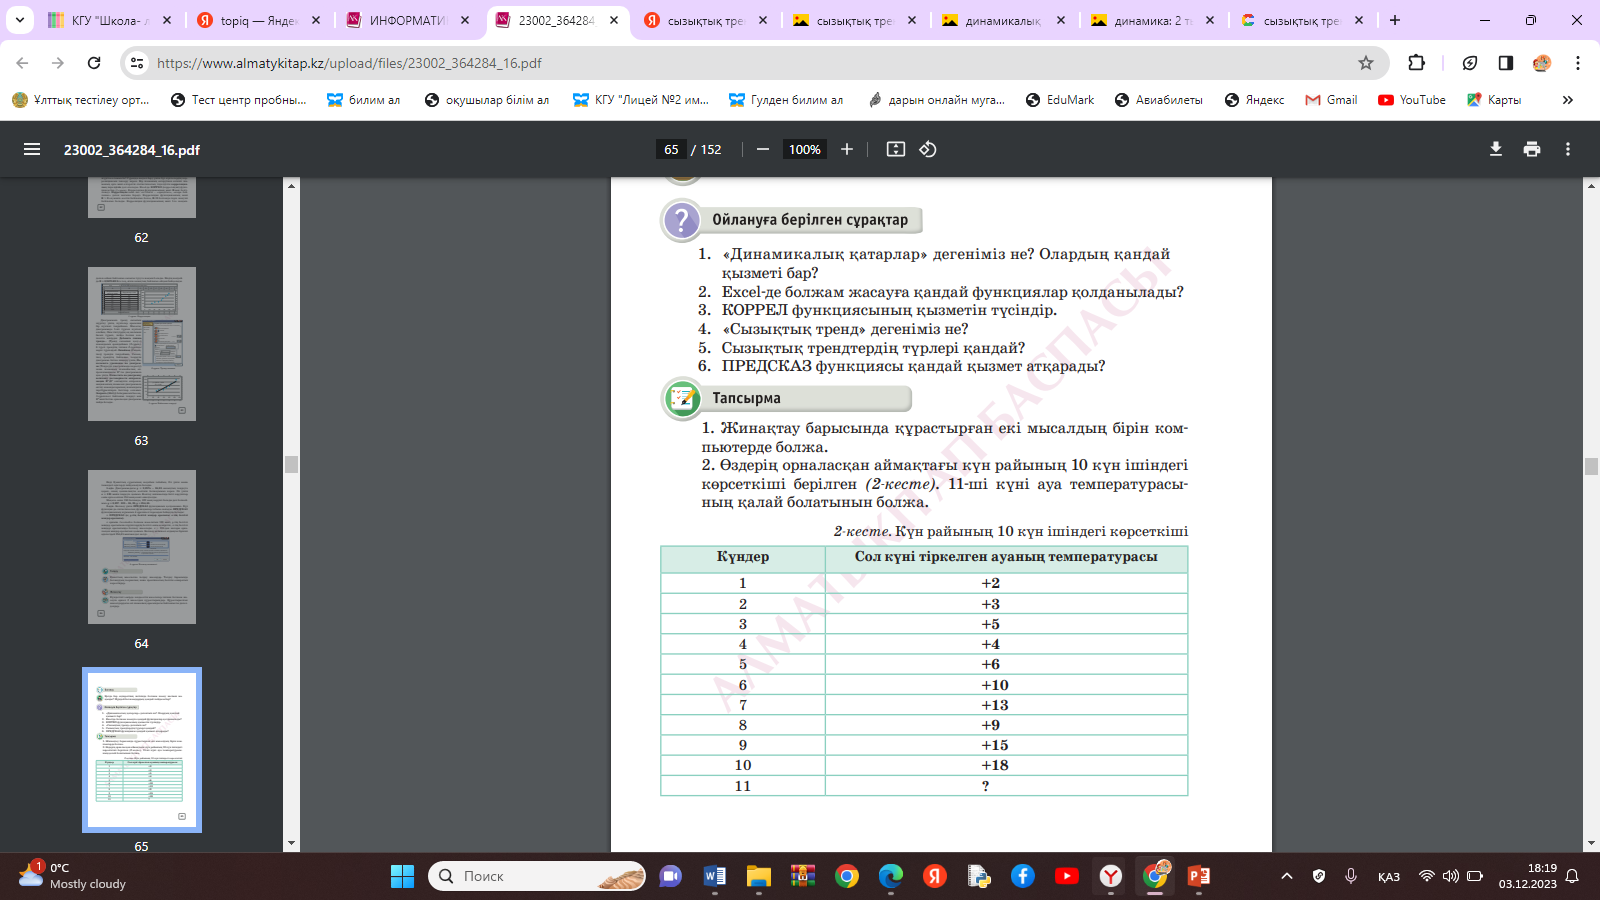Show hidden system tray icons
Image resolution: width=1600 pixels, height=900 pixels.
click(x=1287, y=876)
